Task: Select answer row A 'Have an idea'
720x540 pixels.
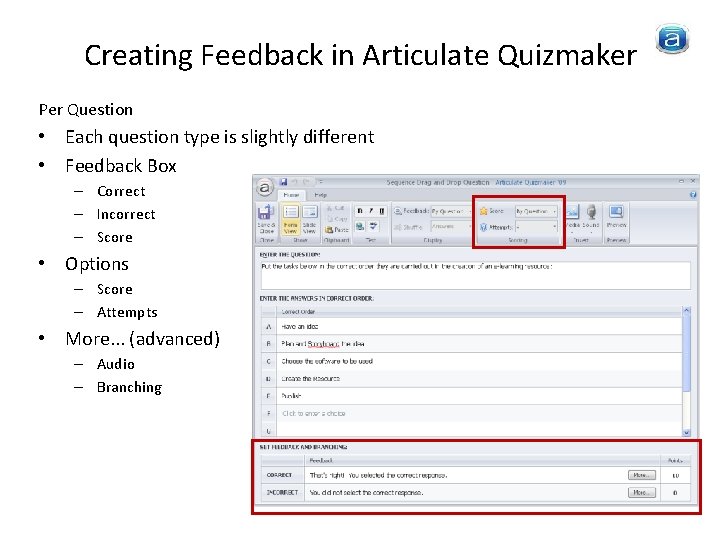Action: (x=472, y=326)
